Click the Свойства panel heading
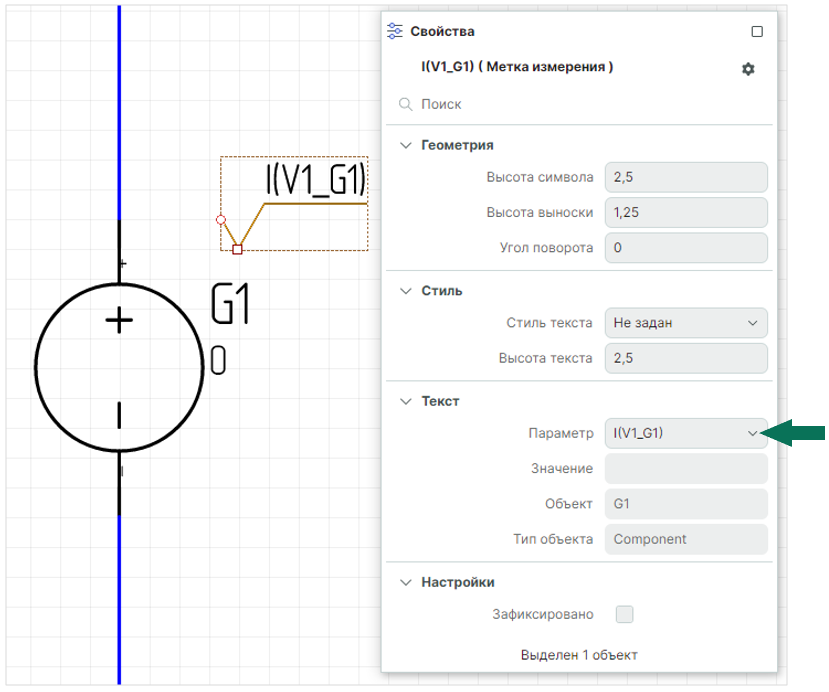The image size is (829, 692). pyautogui.click(x=442, y=32)
